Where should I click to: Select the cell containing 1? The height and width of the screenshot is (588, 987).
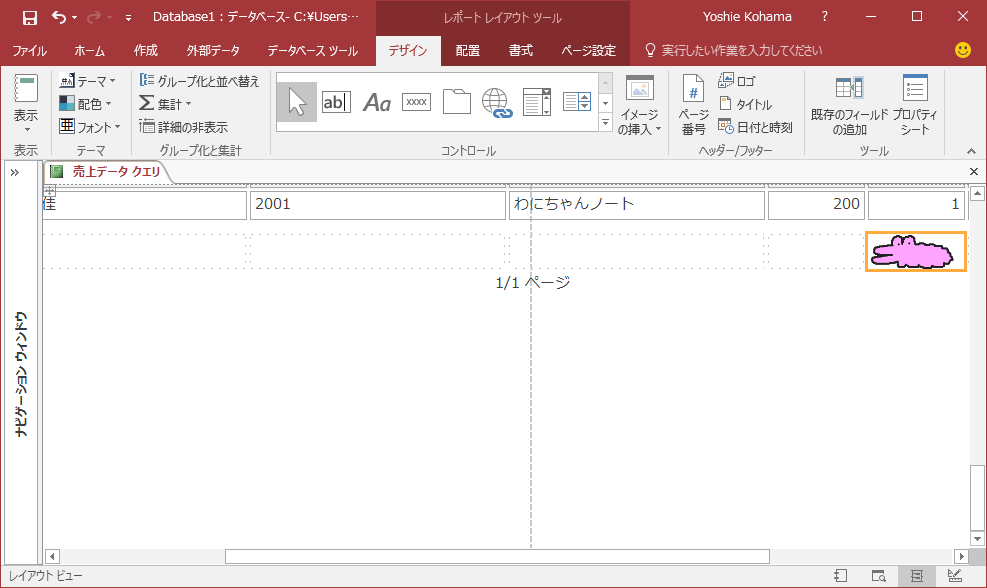[916, 205]
